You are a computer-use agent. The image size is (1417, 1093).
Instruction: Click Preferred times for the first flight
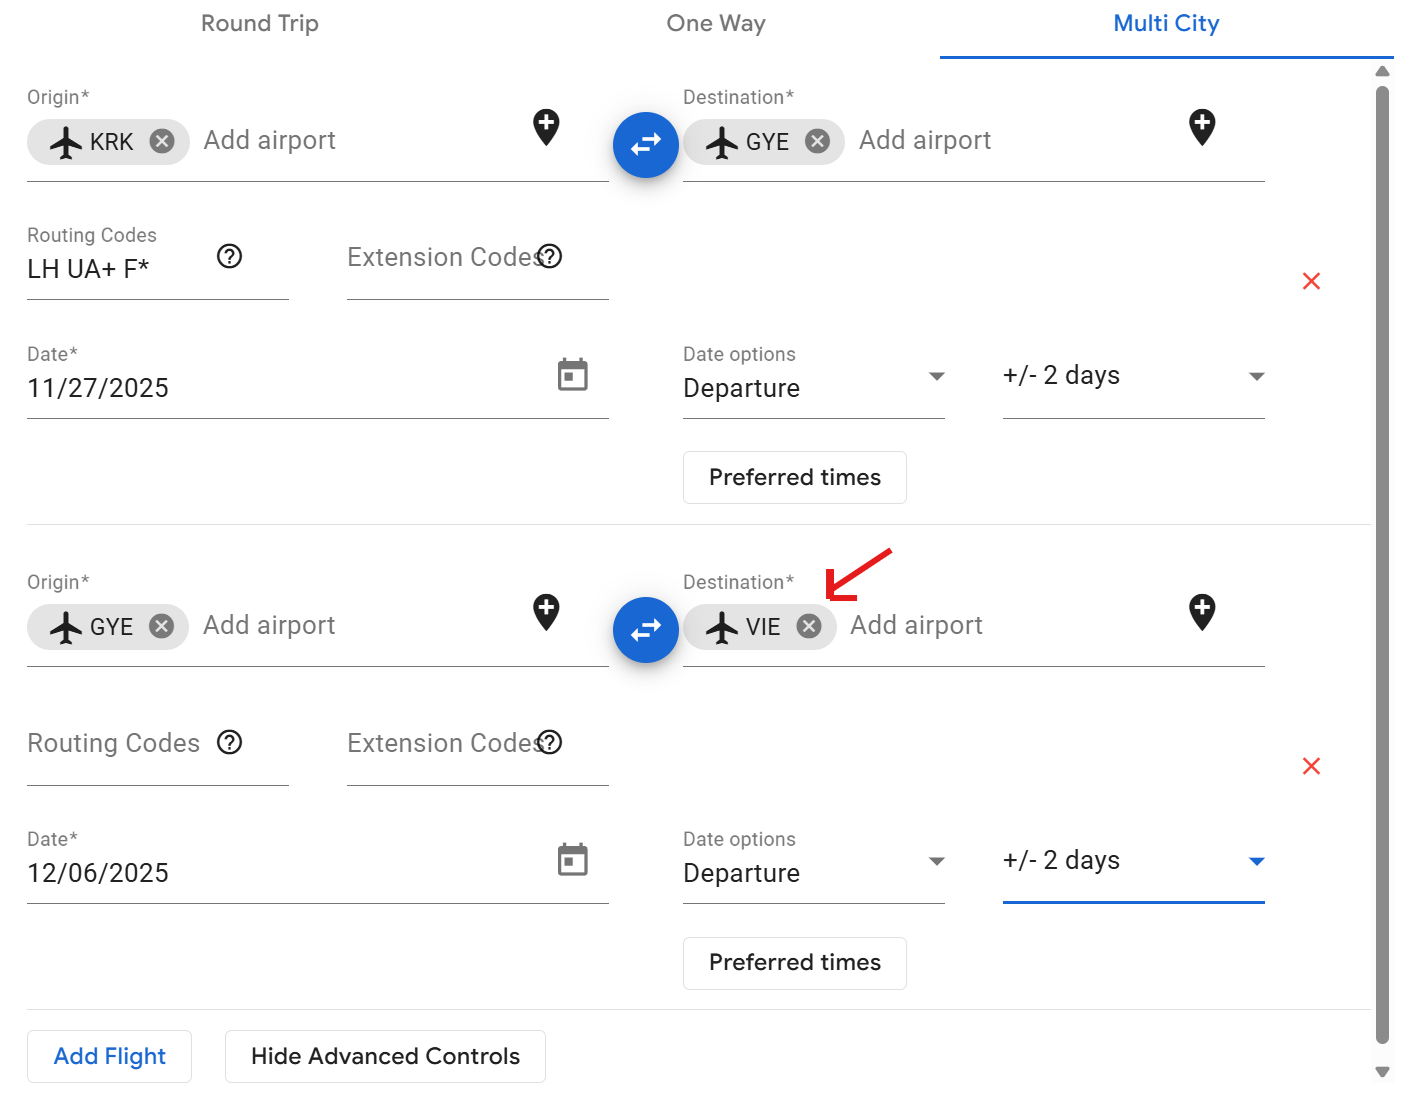(x=795, y=477)
